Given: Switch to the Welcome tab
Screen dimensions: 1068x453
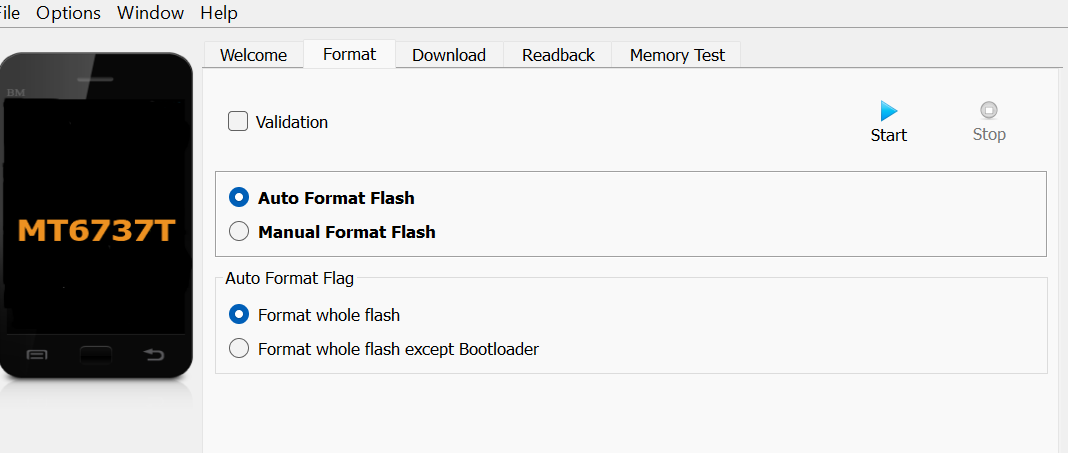Looking at the screenshot, I should point(253,55).
